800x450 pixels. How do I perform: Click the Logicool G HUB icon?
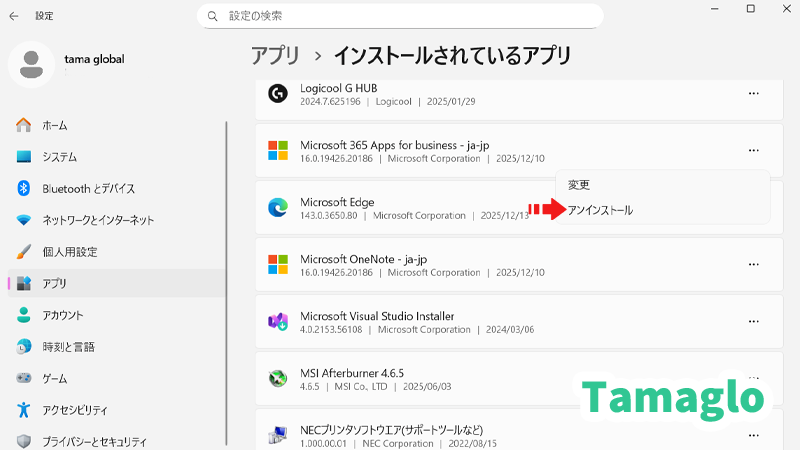click(277, 94)
